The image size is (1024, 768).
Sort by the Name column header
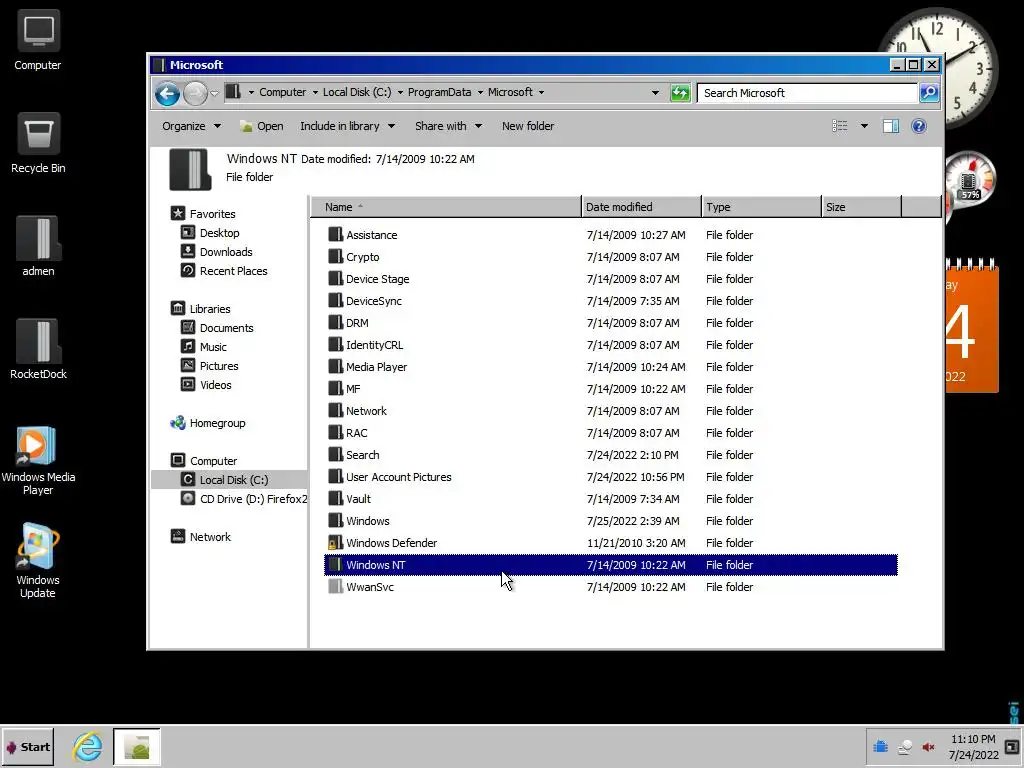tap(445, 207)
